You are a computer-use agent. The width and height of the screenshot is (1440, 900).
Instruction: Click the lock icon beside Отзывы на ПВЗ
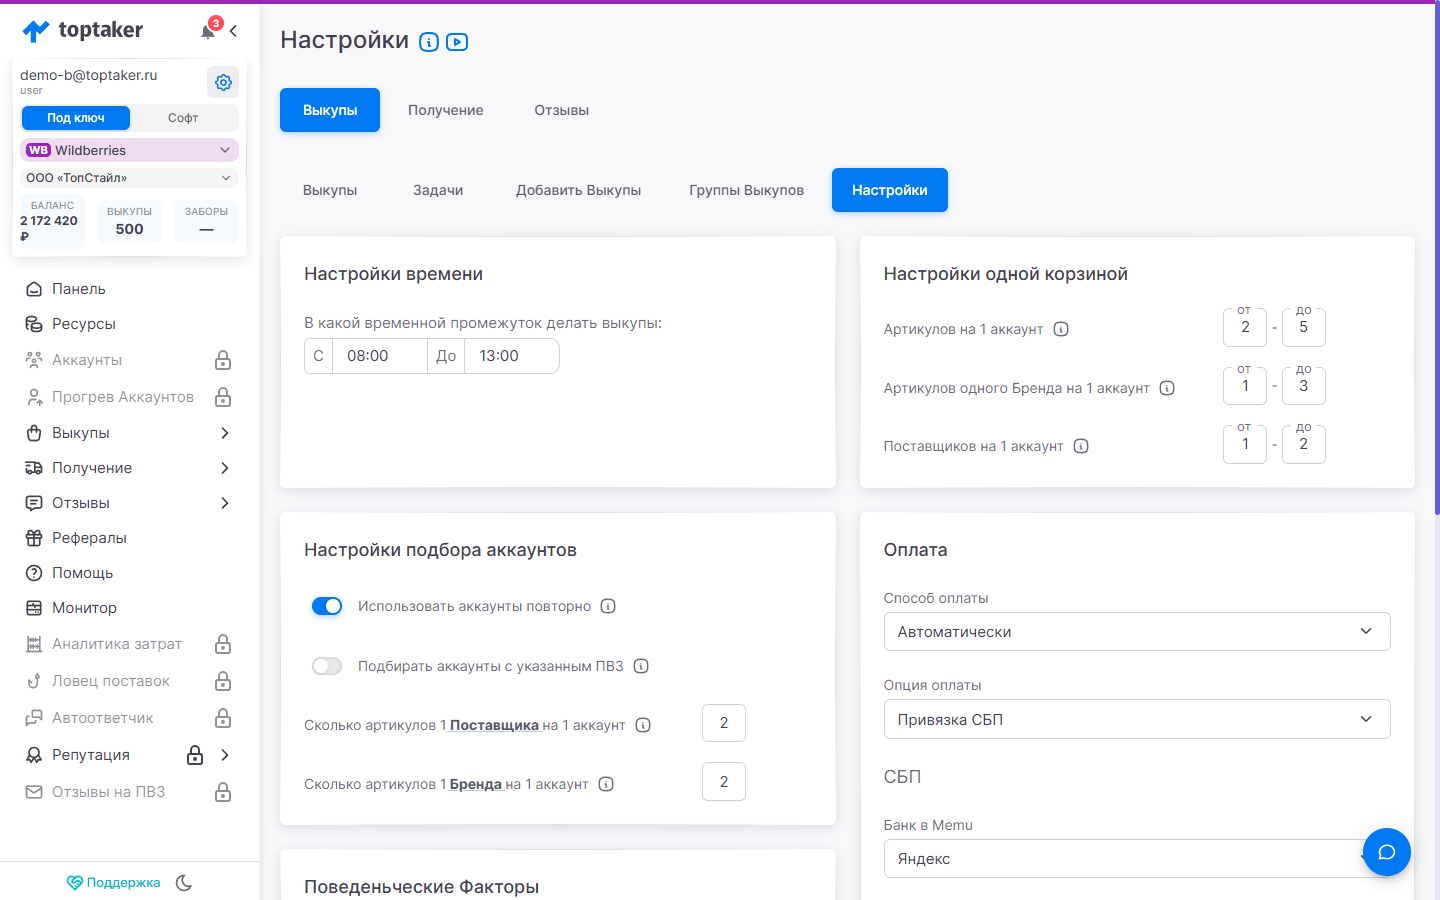pyautogui.click(x=223, y=792)
